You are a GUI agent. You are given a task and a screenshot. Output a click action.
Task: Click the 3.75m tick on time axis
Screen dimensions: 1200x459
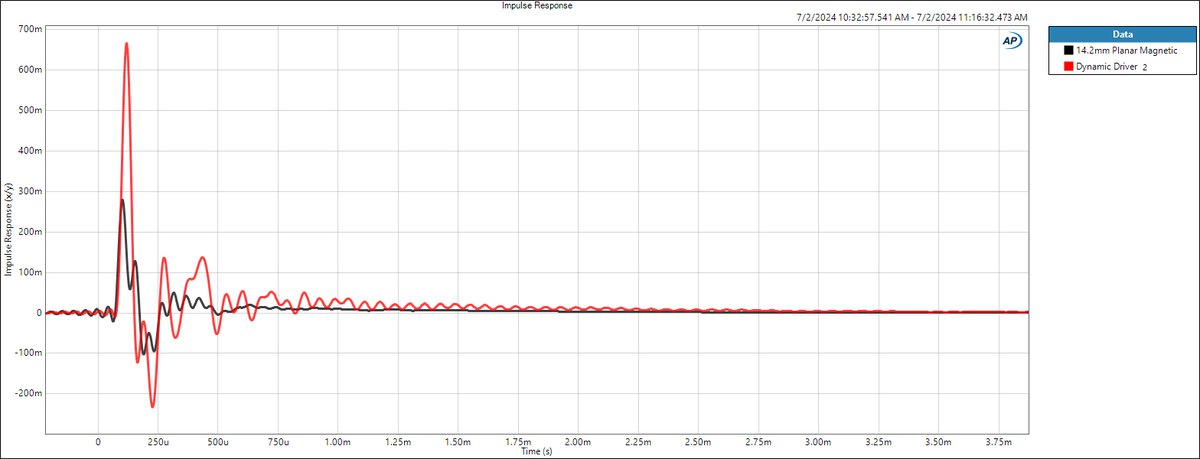click(998, 441)
